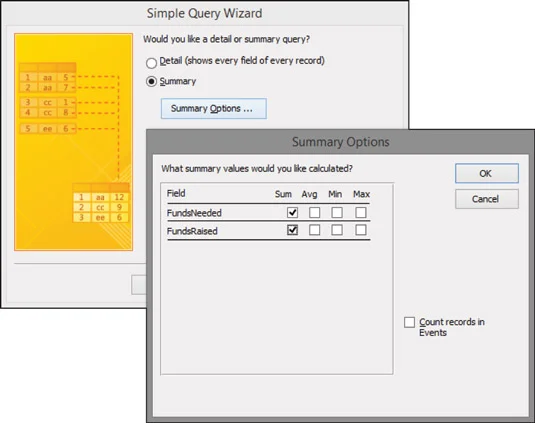Click the FundsRaised field label

point(192,231)
